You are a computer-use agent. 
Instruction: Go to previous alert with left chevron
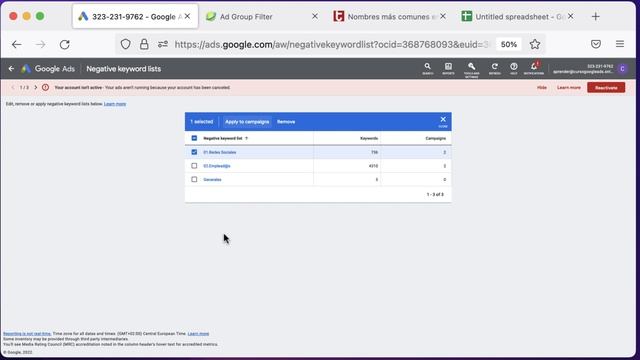(x=13, y=87)
